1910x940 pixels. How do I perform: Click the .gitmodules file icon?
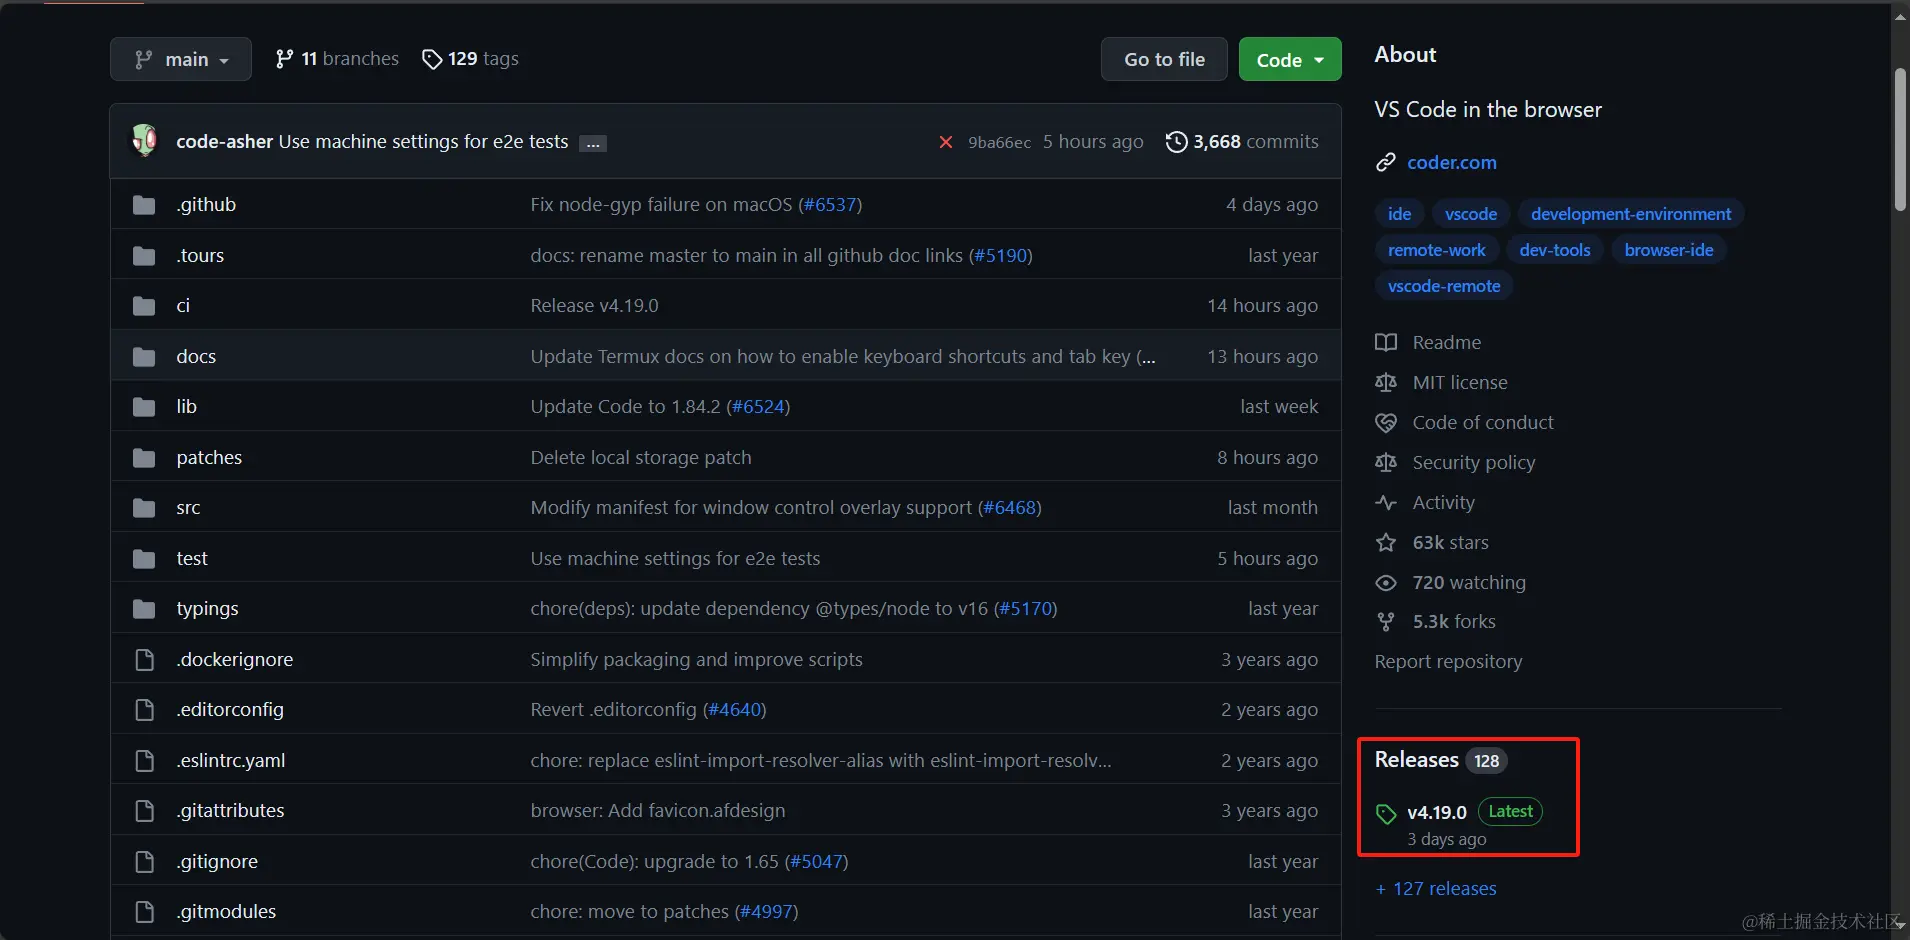[x=144, y=912]
